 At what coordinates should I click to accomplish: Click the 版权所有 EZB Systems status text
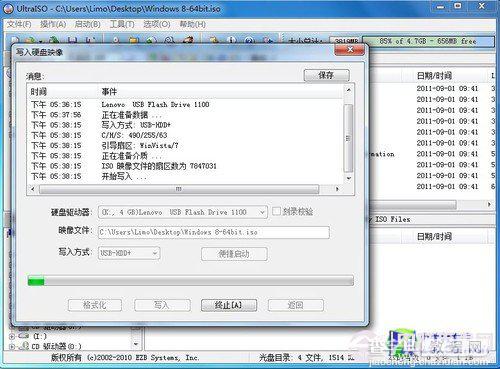coord(125,358)
